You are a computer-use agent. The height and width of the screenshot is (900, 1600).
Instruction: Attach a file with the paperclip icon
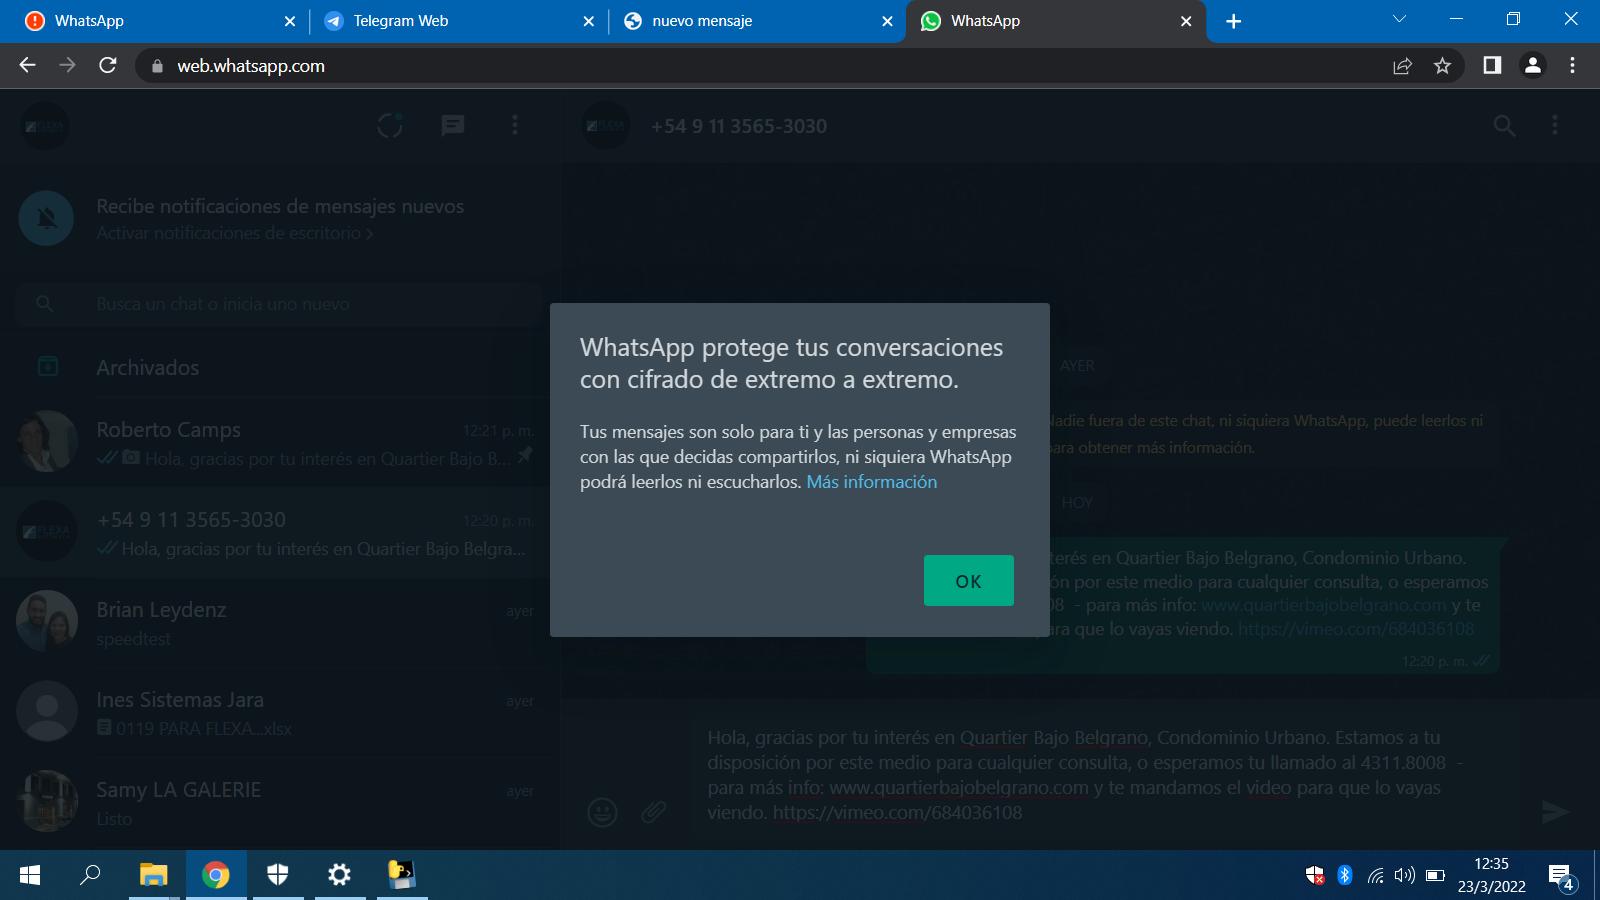pyautogui.click(x=654, y=811)
